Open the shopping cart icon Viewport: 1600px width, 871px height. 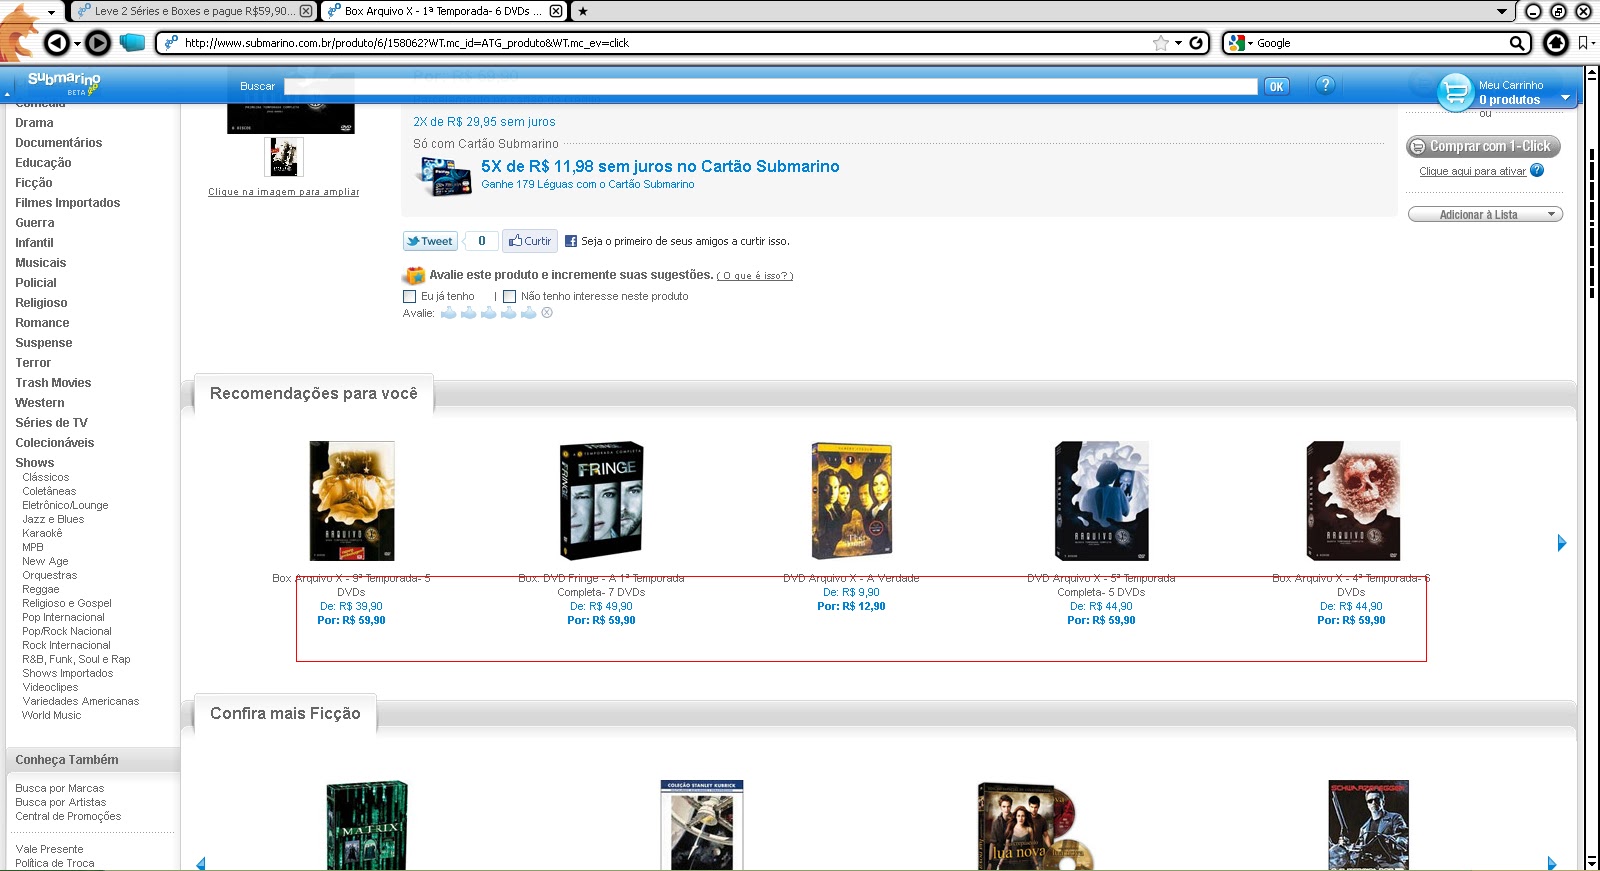click(x=1455, y=92)
